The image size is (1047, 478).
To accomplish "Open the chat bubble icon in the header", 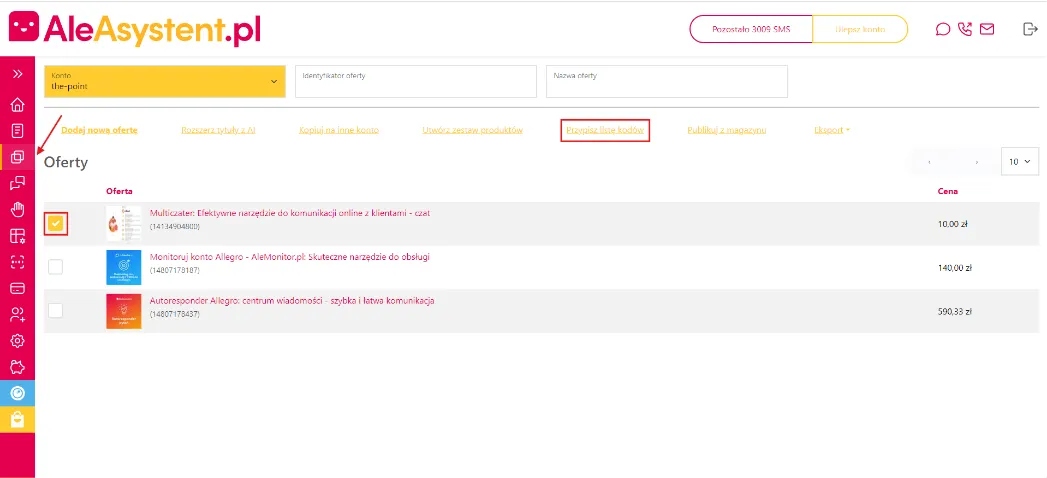I will 942,29.
